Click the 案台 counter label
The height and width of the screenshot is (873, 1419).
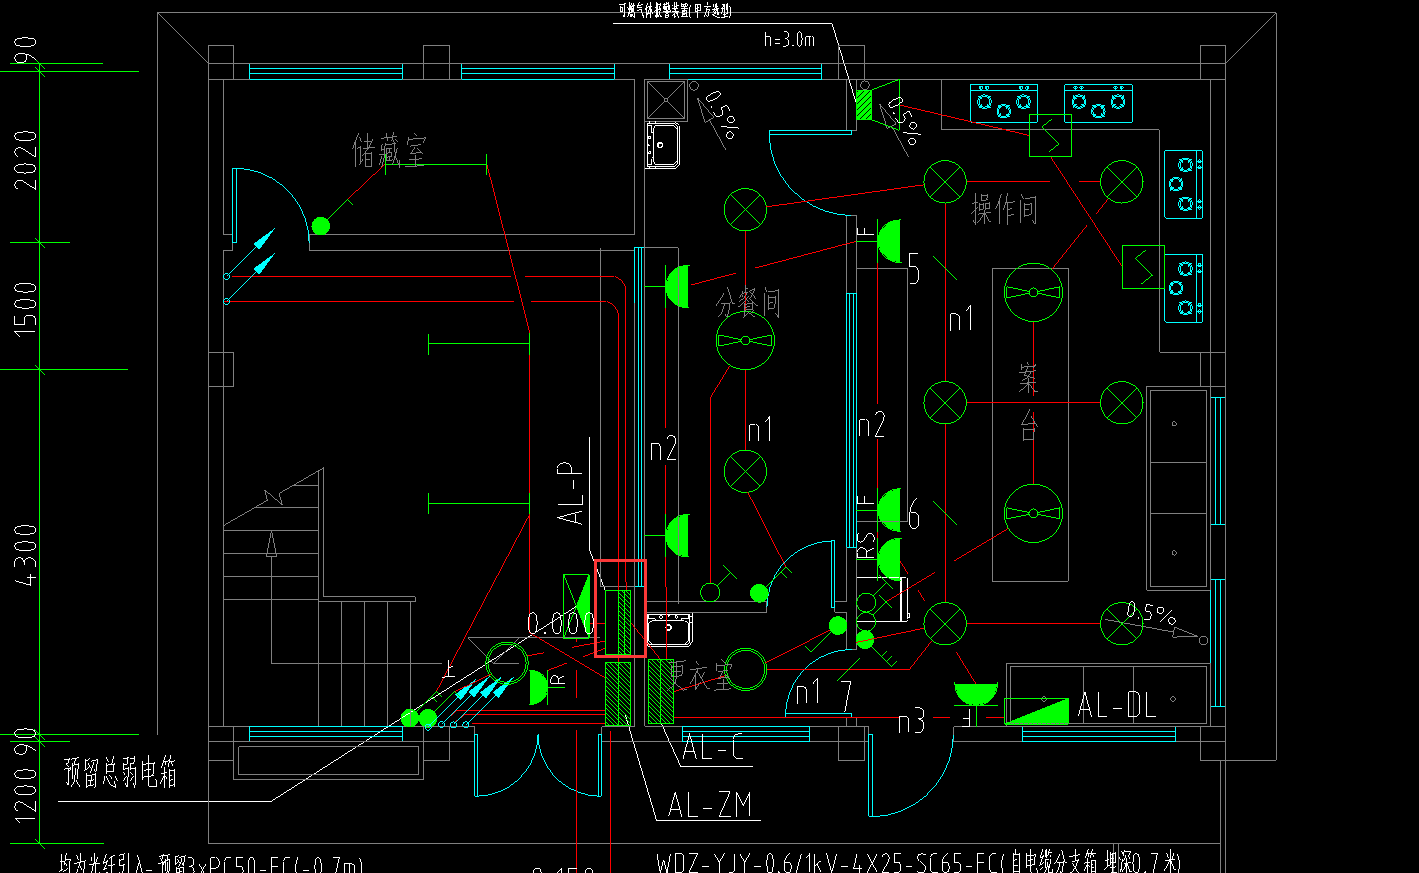(x=1029, y=403)
